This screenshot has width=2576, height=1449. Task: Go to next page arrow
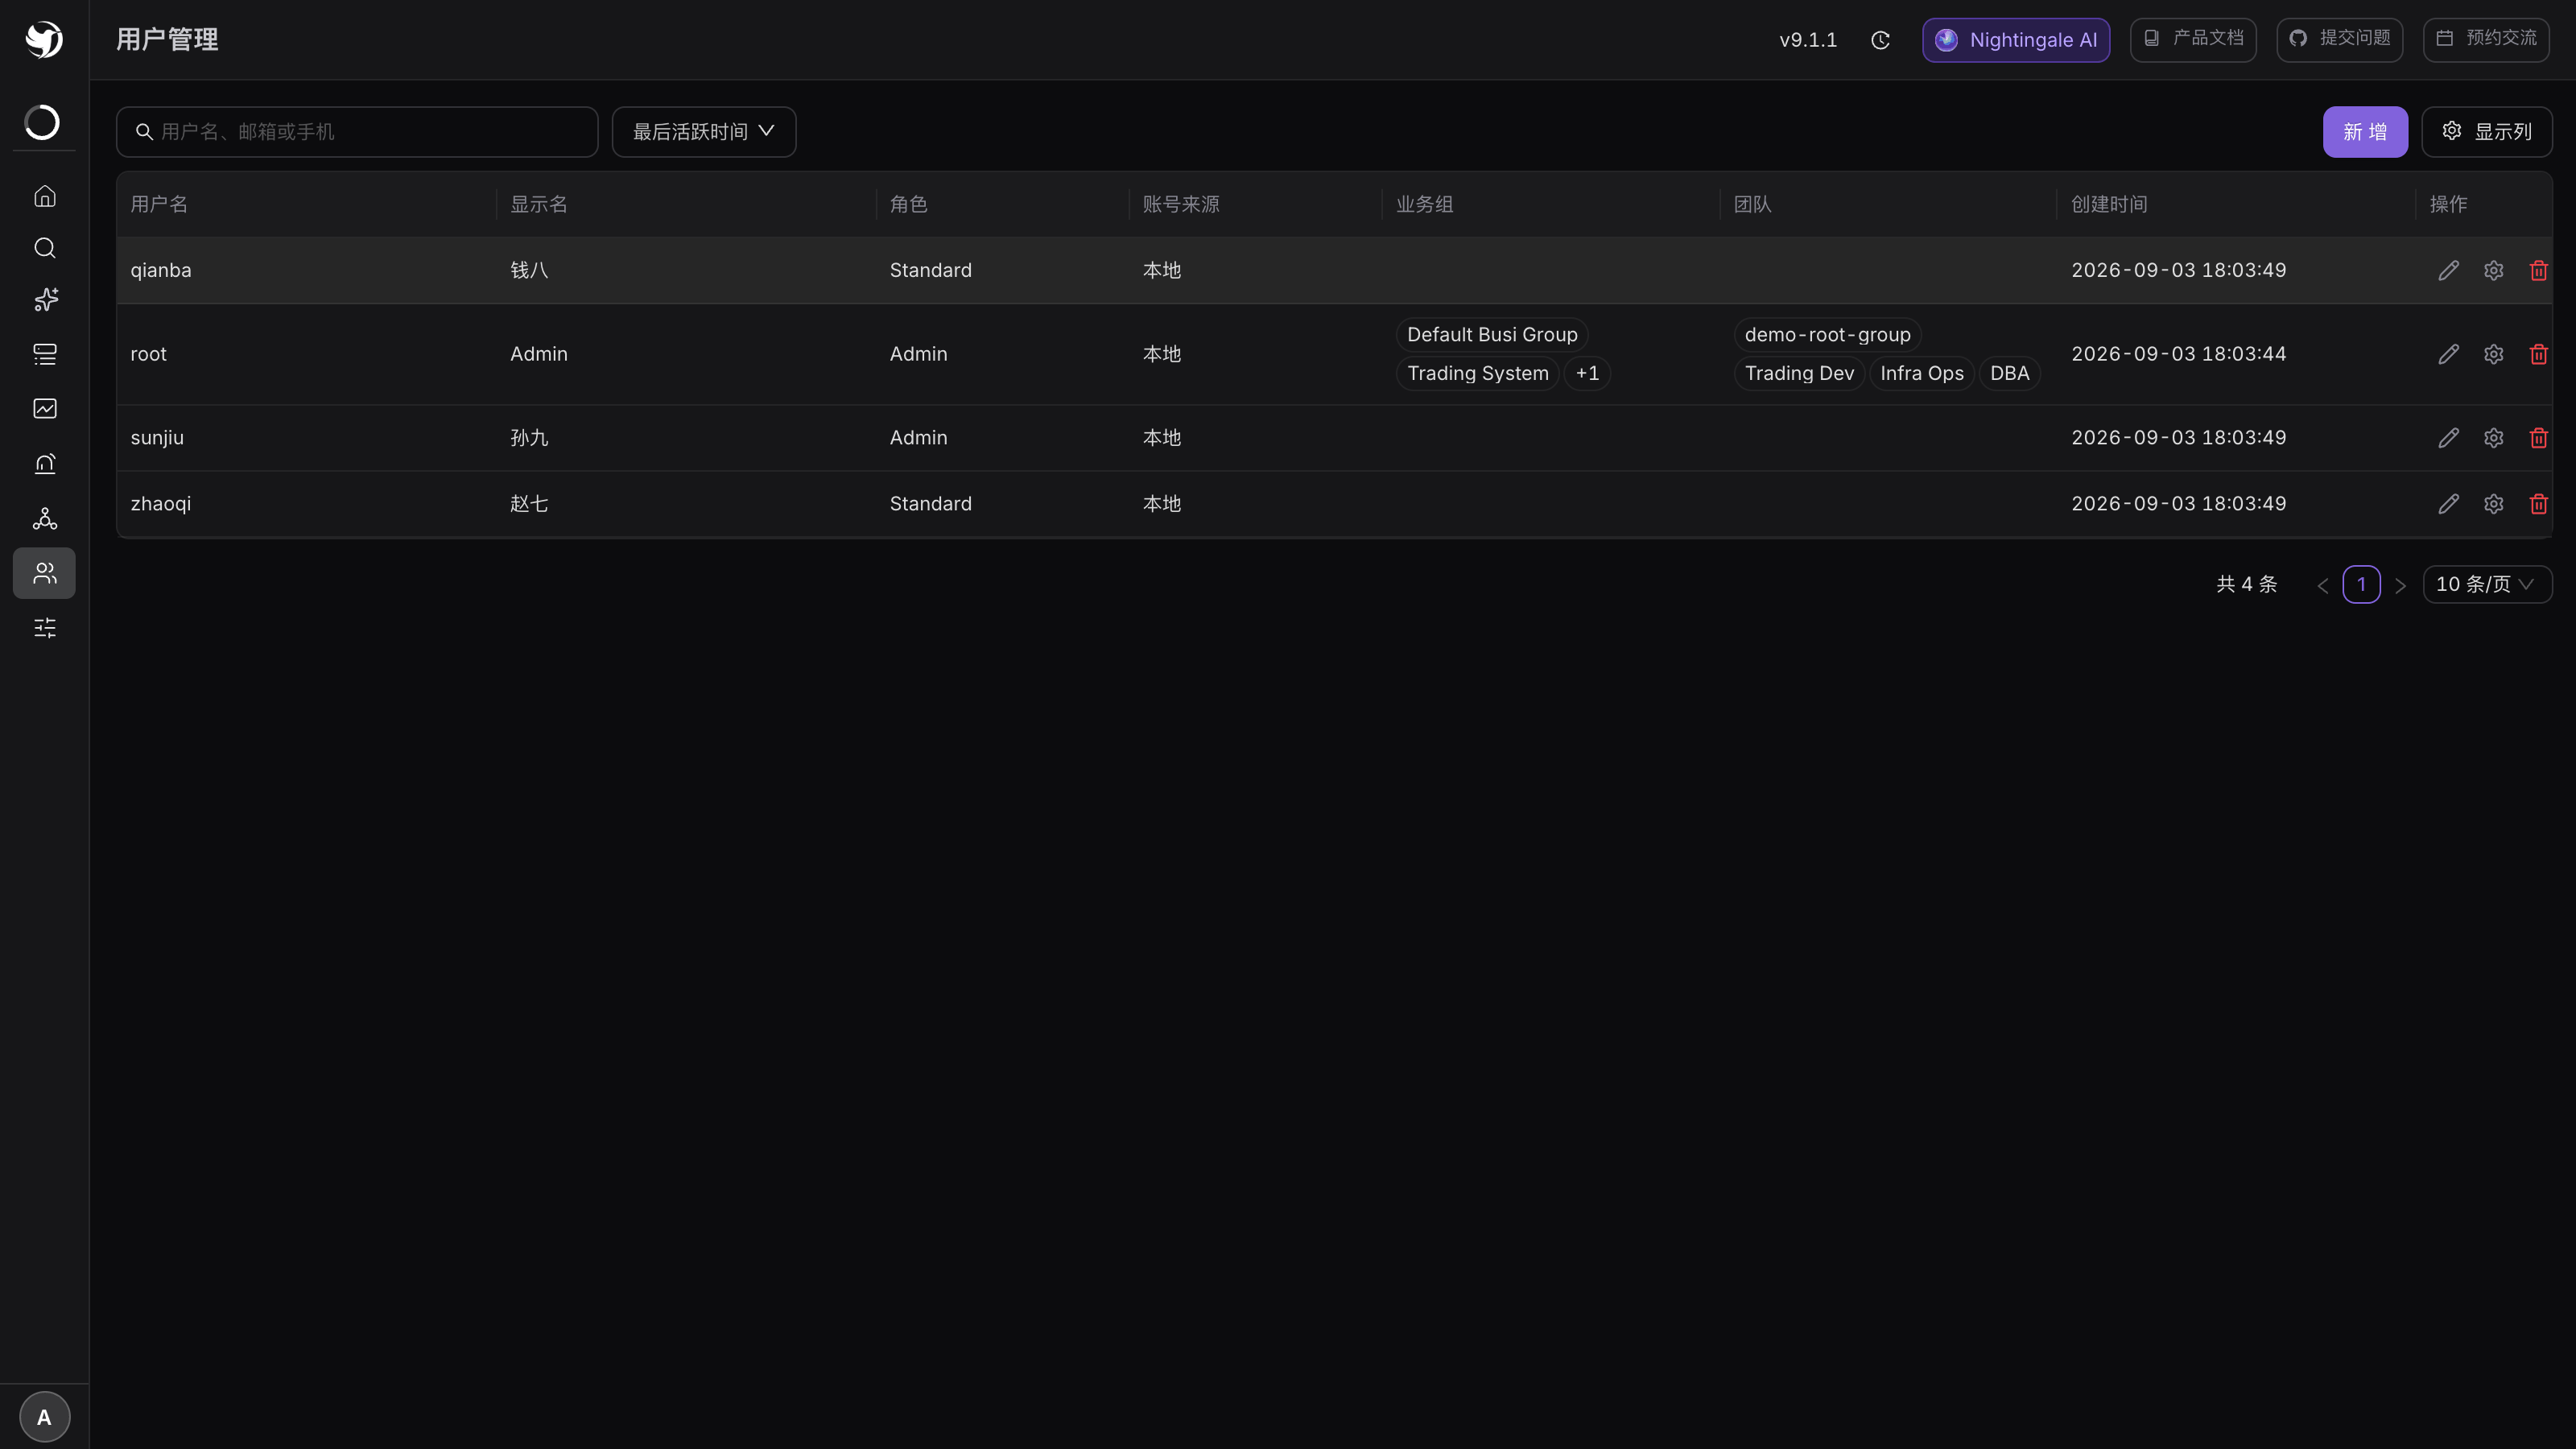[2400, 585]
